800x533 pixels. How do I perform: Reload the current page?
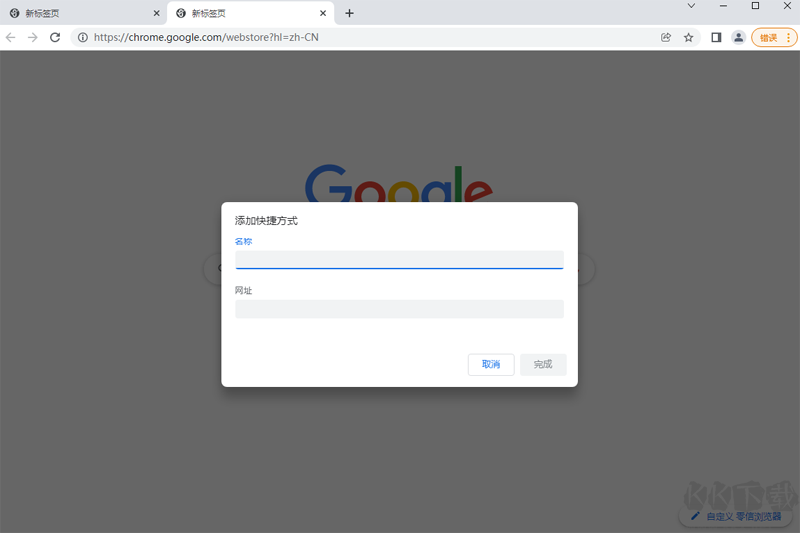click(x=55, y=37)
